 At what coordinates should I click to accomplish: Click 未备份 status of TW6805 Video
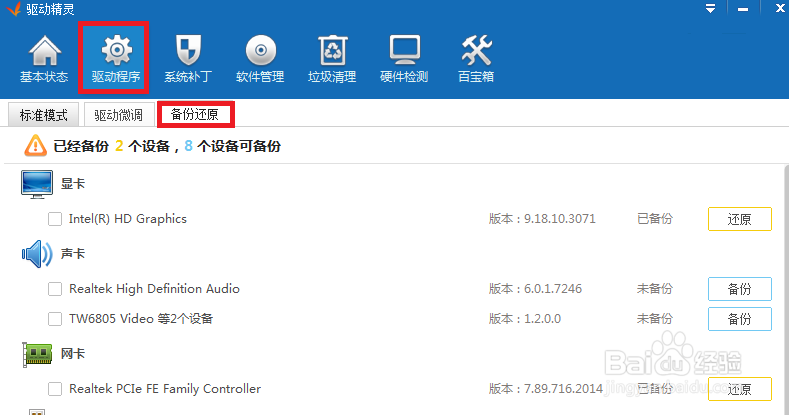pos(655,319)
